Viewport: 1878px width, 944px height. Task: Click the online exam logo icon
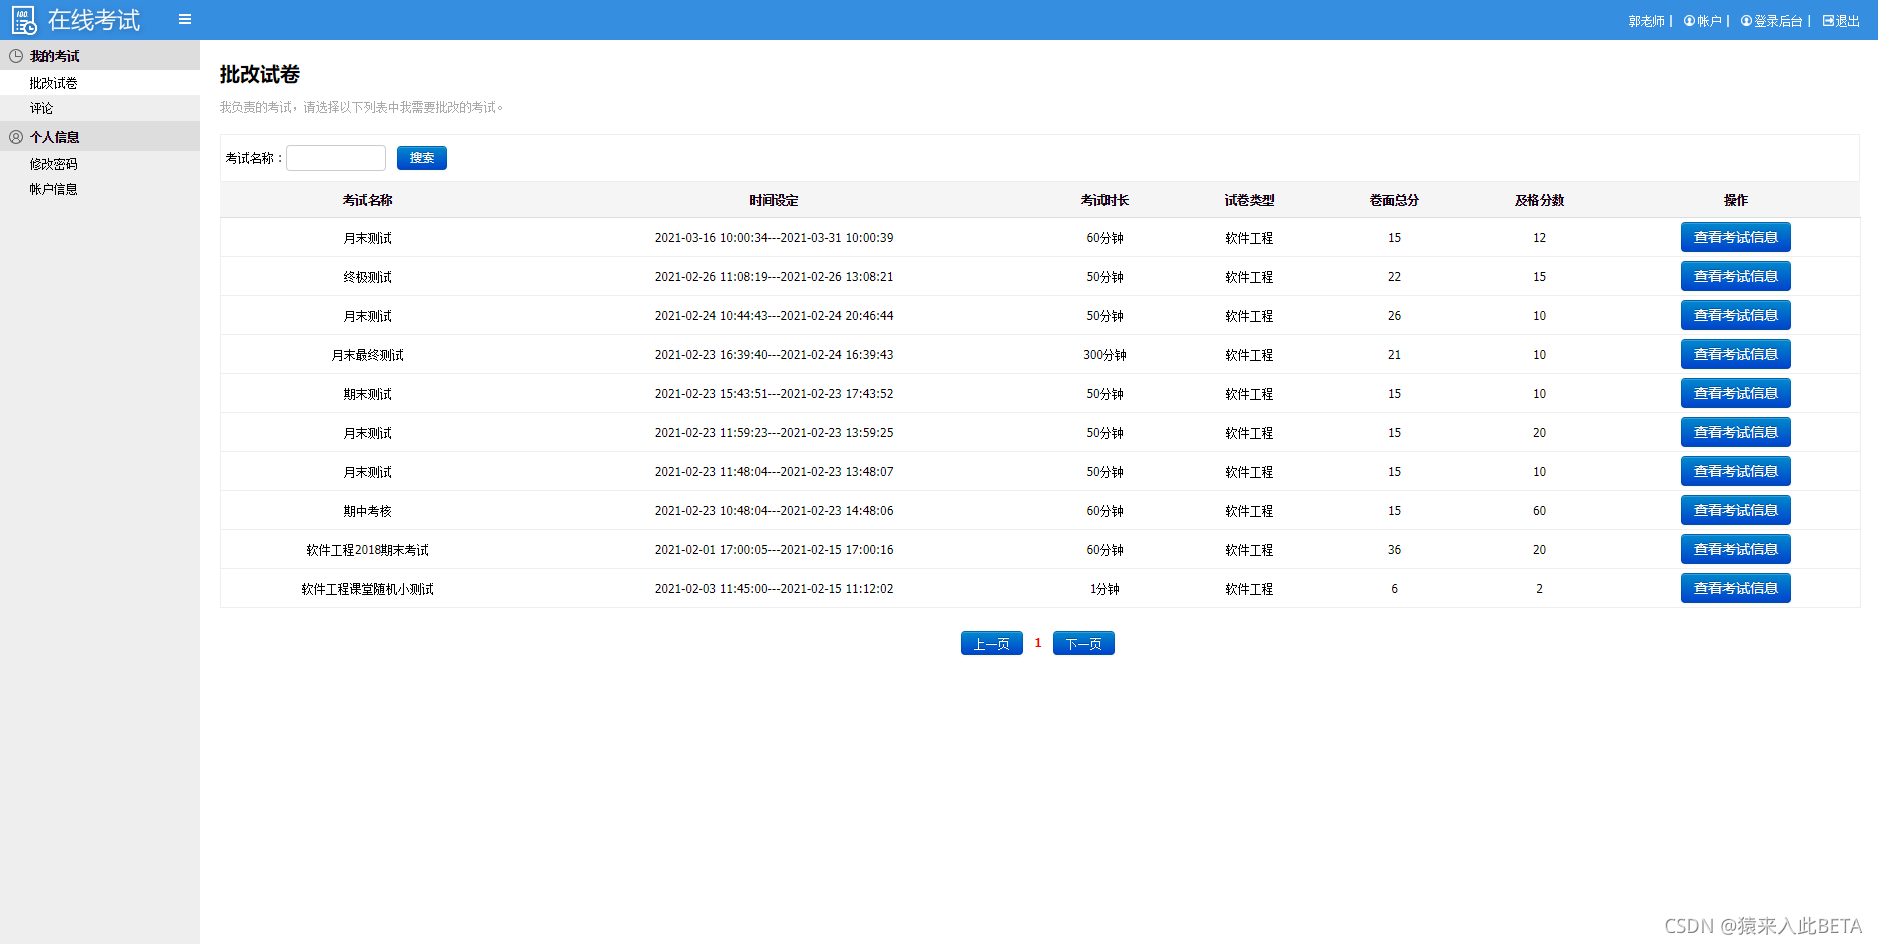tap(24, 20)
